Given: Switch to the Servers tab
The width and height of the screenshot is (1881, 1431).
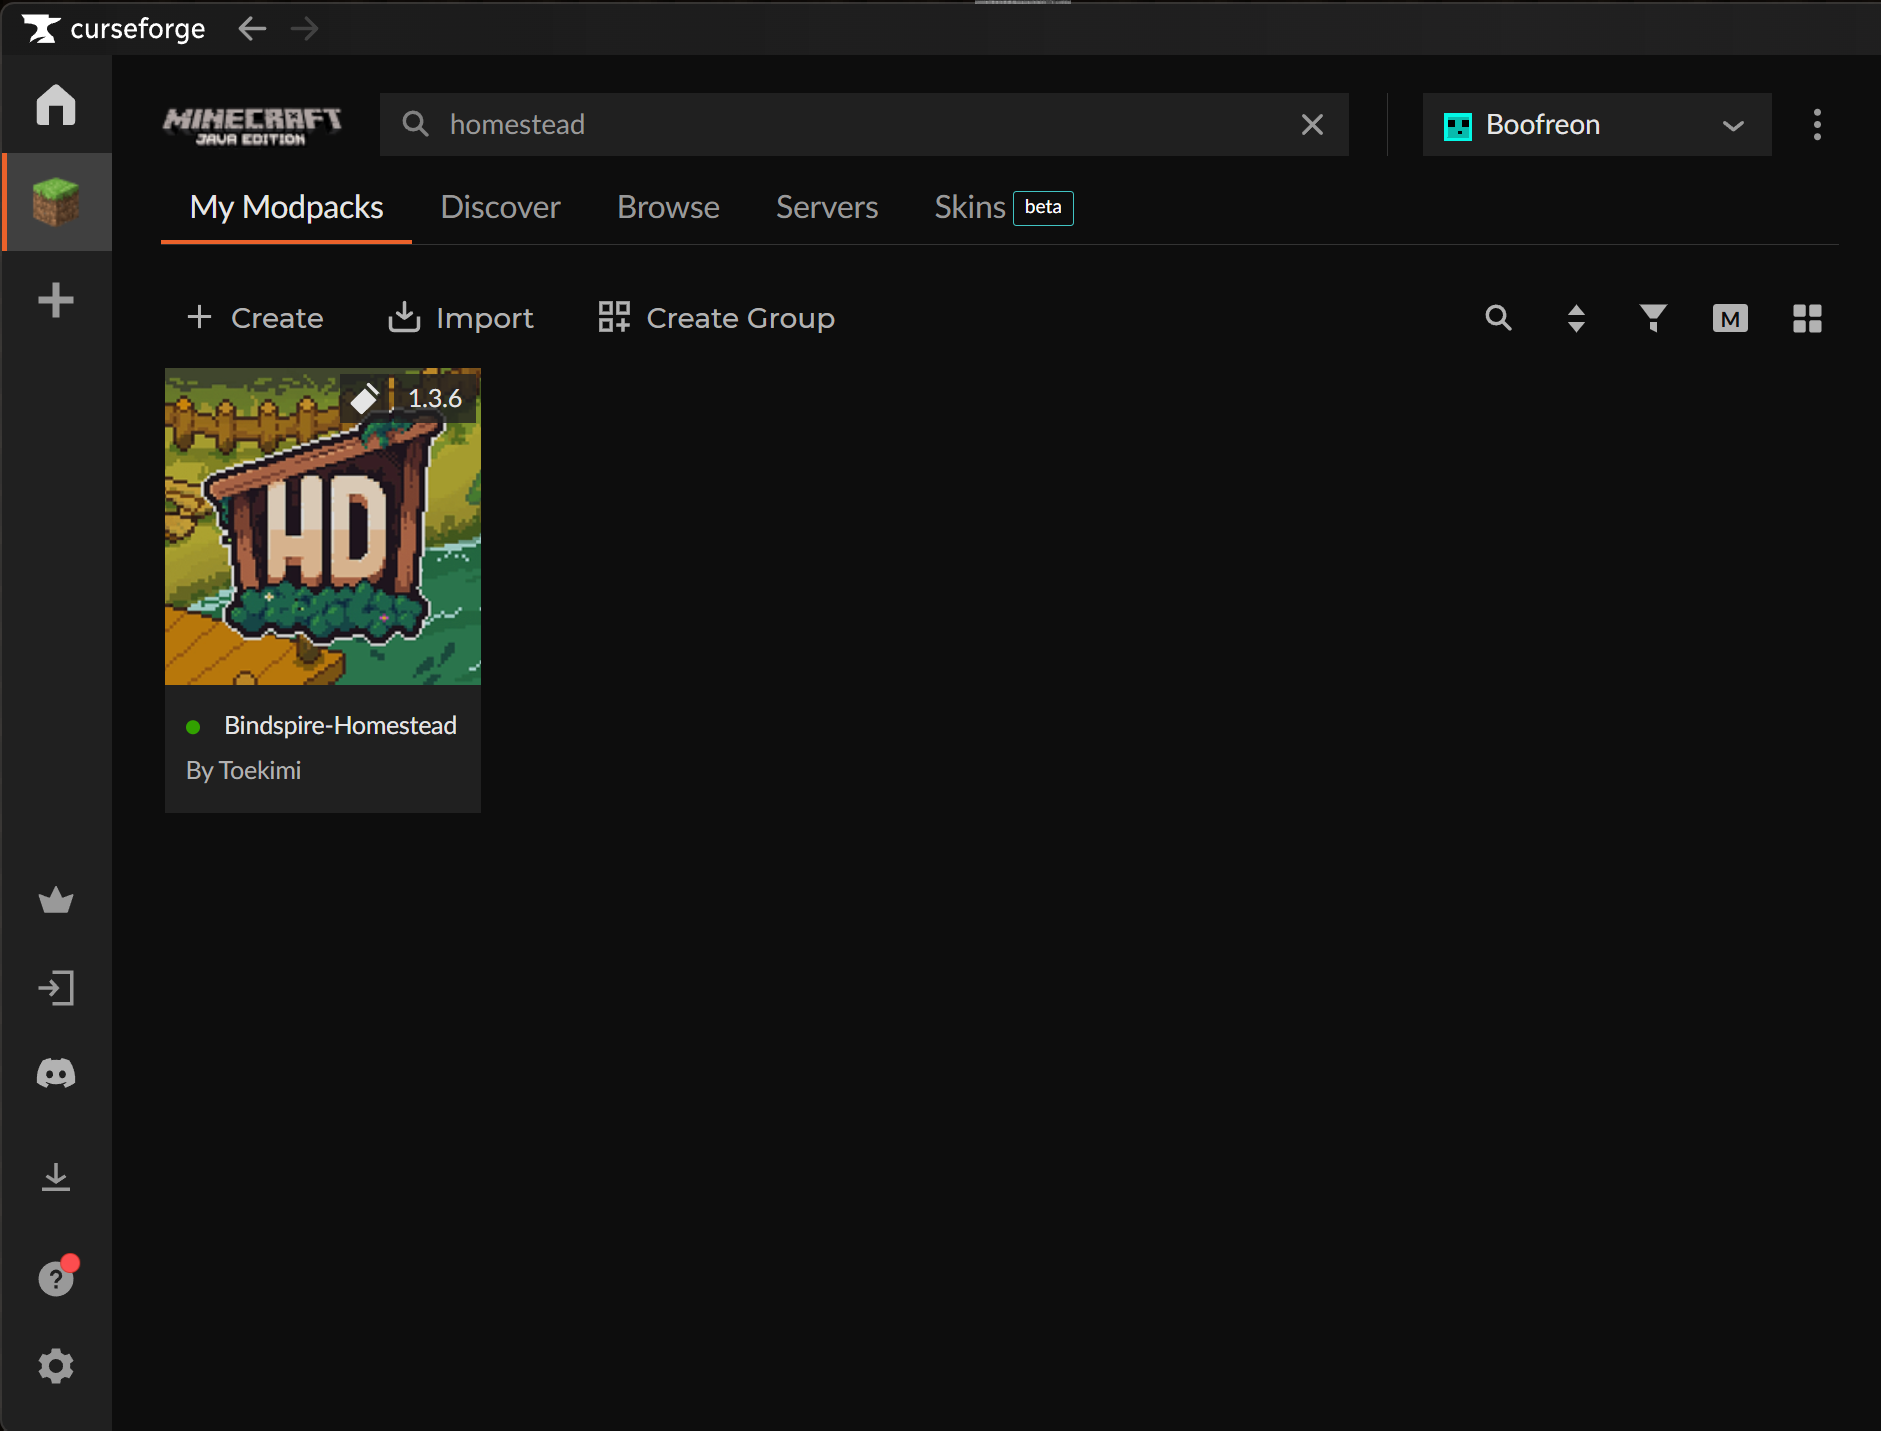Looking at the screenshot, I should click(827, 207).
